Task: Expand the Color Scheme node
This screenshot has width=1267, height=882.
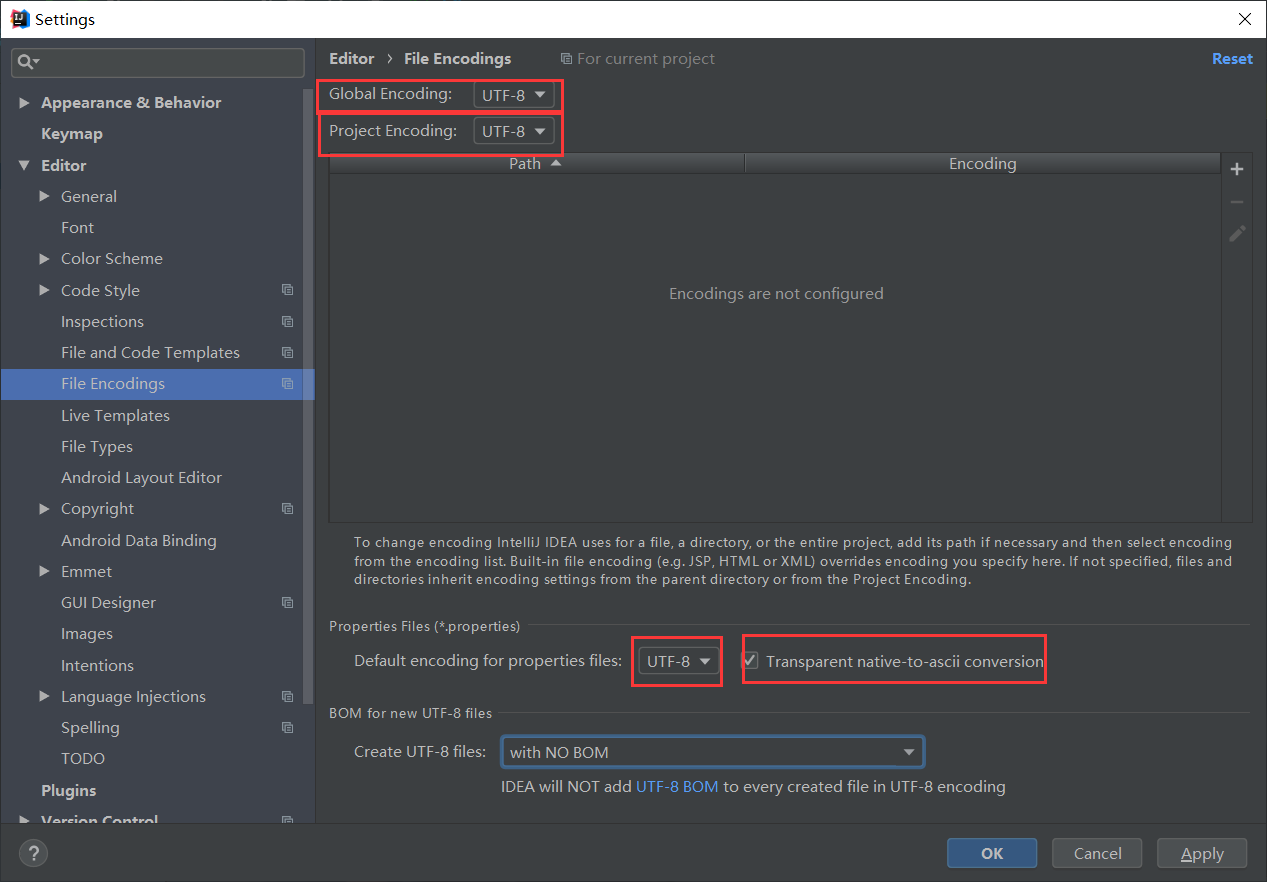Action: tap(44, 258)
